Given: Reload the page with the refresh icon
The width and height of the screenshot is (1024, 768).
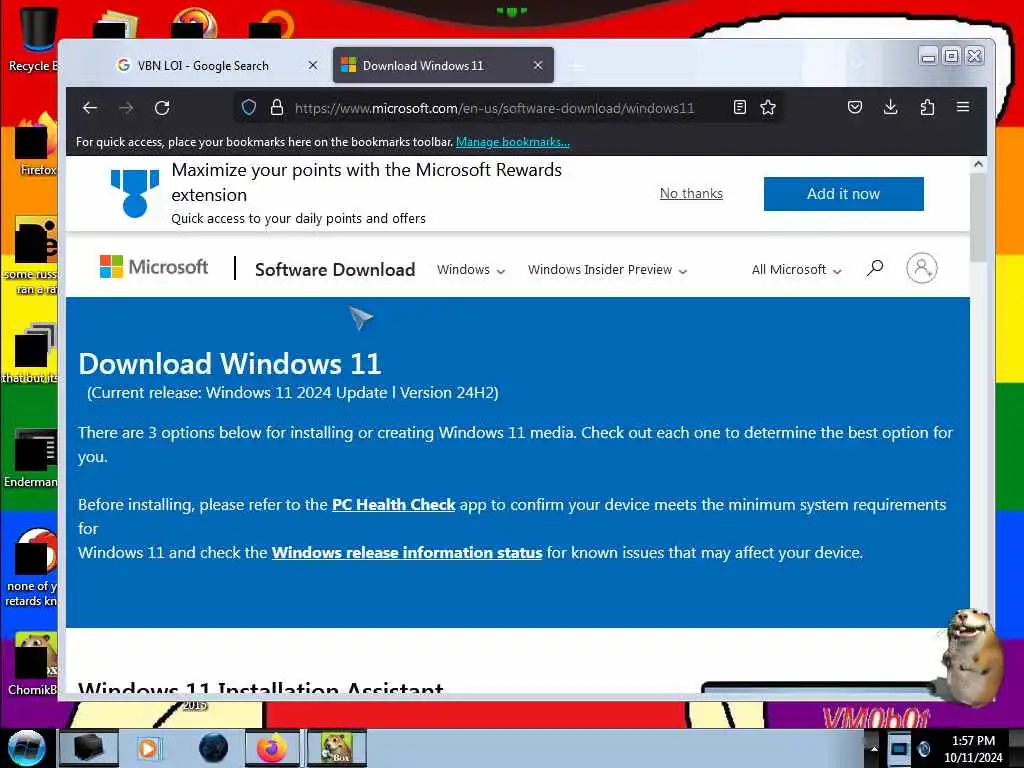Looking at the screenshot, I should tap(162, 108).
